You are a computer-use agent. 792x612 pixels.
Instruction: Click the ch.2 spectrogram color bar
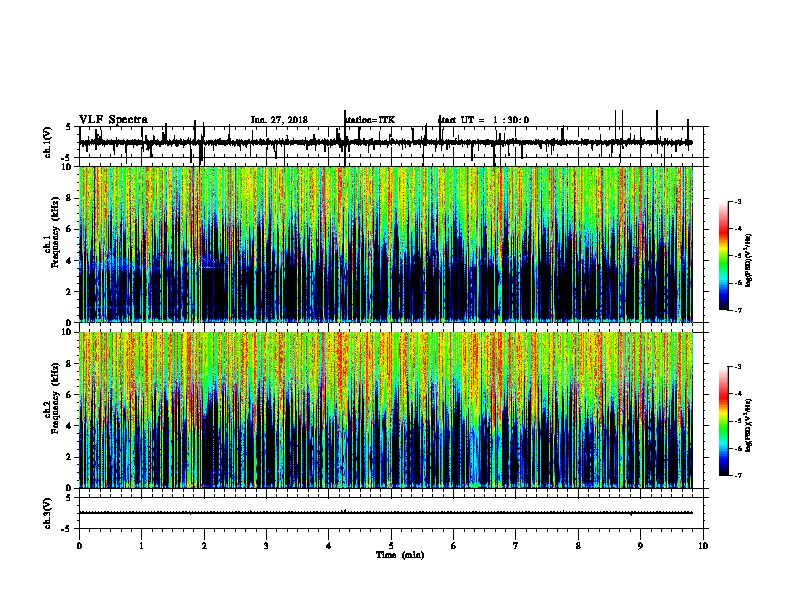[x=723, y=421]
